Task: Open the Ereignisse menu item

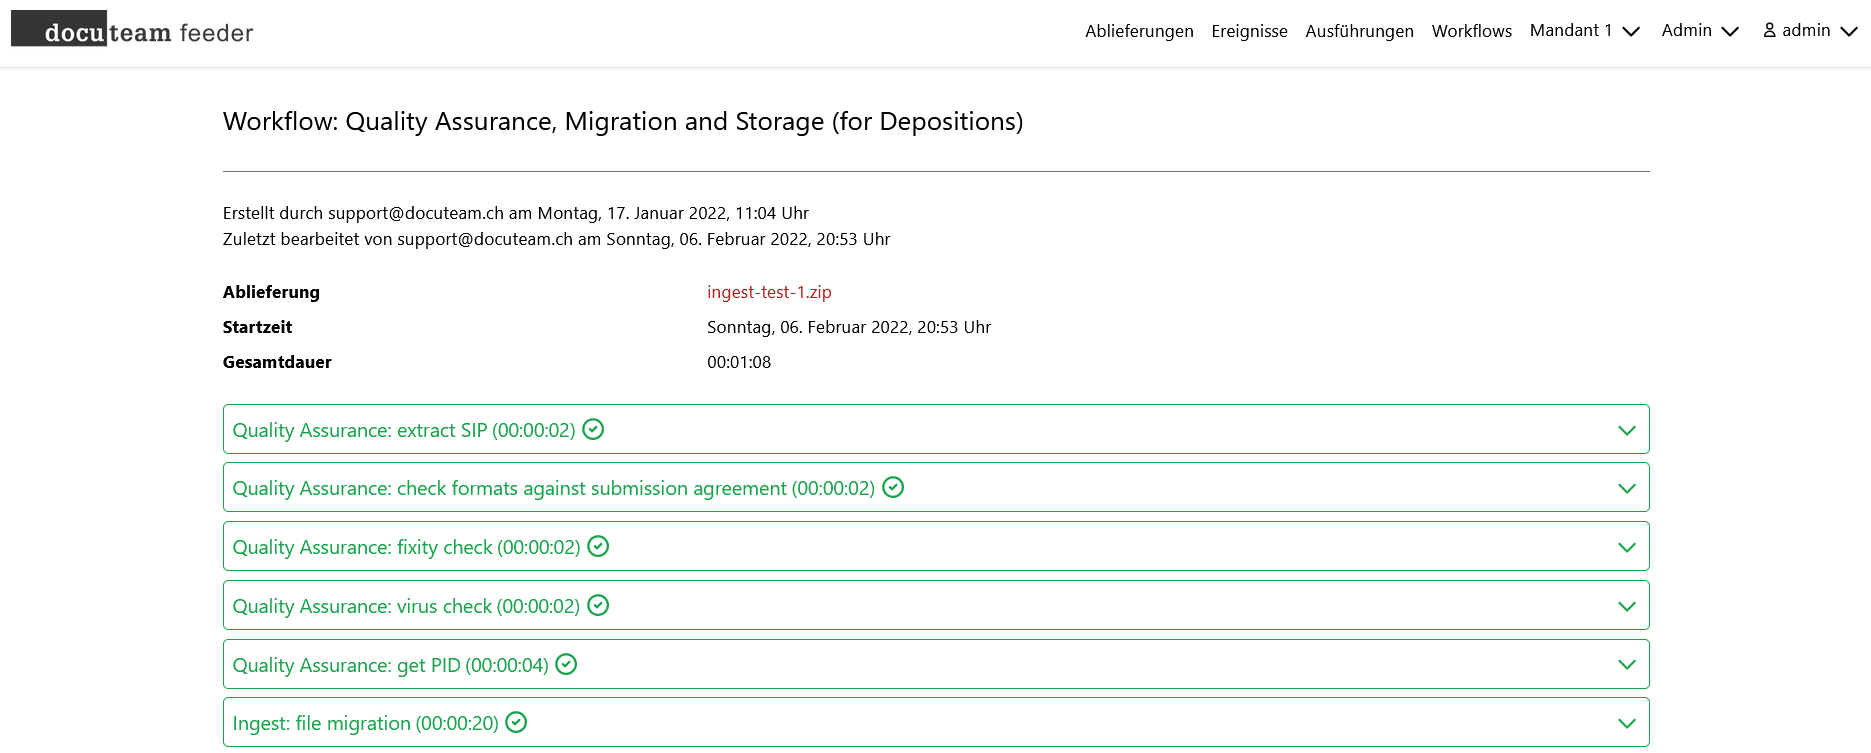Action: point(1249,31)
